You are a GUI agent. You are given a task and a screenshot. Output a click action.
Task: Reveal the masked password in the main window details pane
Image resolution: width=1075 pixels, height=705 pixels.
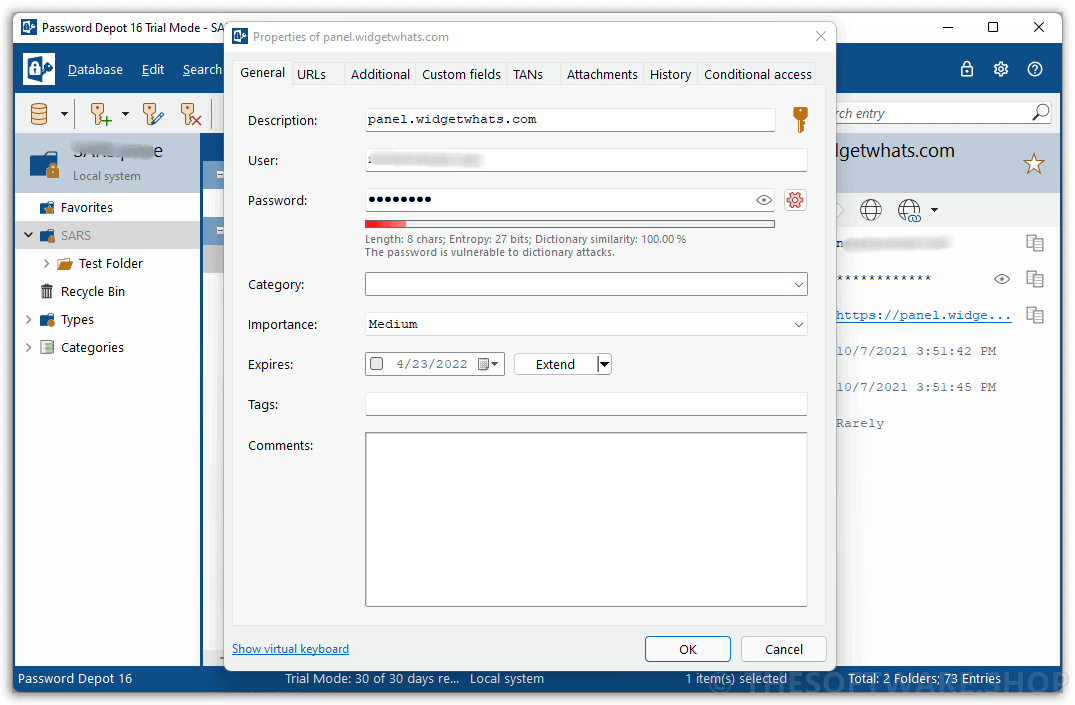click(1002, 278)
